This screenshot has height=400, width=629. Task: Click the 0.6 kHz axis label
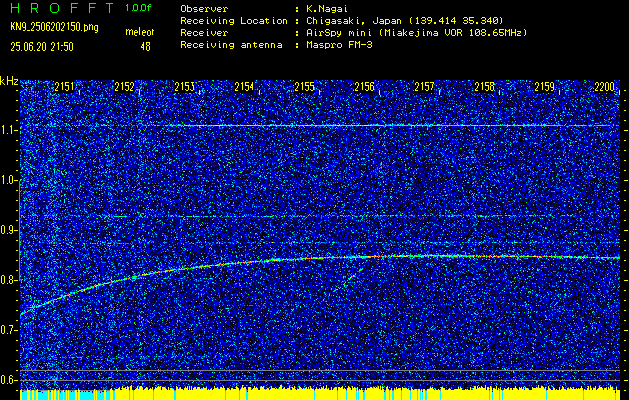coord(9,380)
